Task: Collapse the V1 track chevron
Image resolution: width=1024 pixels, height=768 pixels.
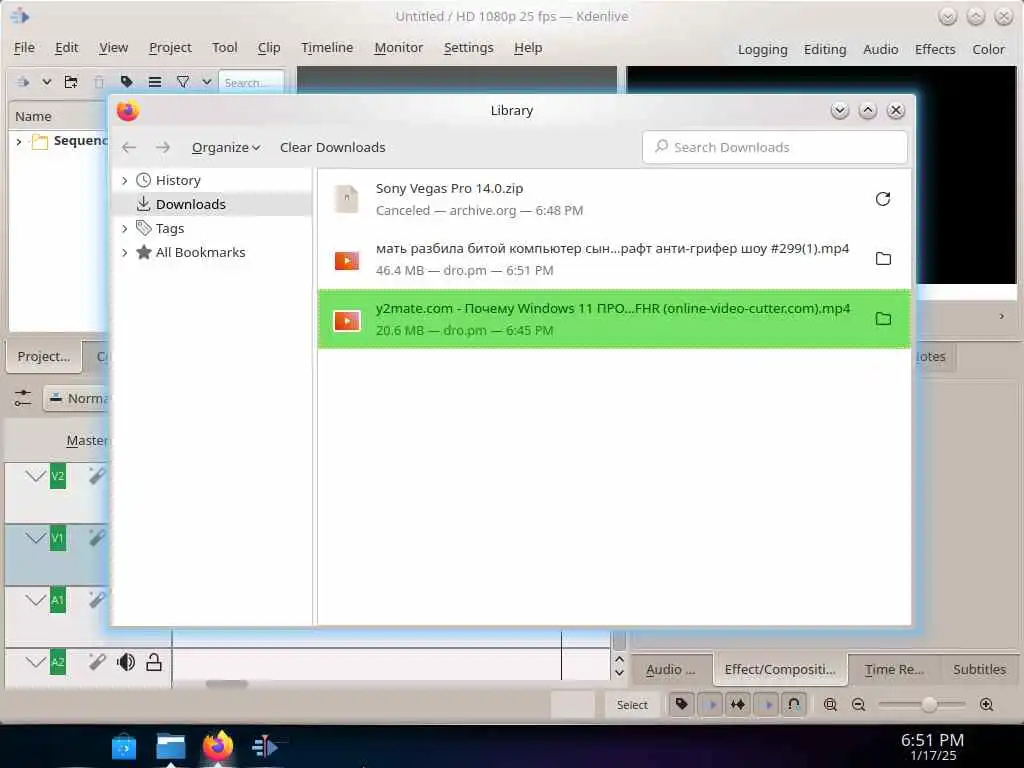Action: tap(35, 537)
